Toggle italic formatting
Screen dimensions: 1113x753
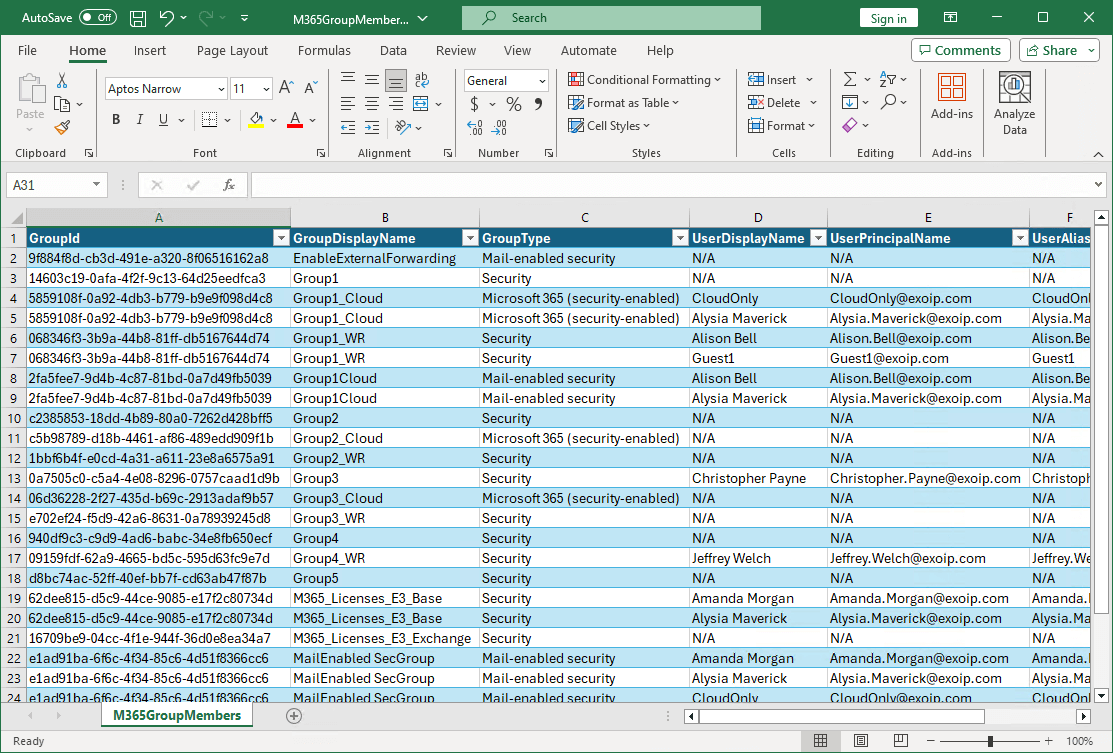point(139,119)
